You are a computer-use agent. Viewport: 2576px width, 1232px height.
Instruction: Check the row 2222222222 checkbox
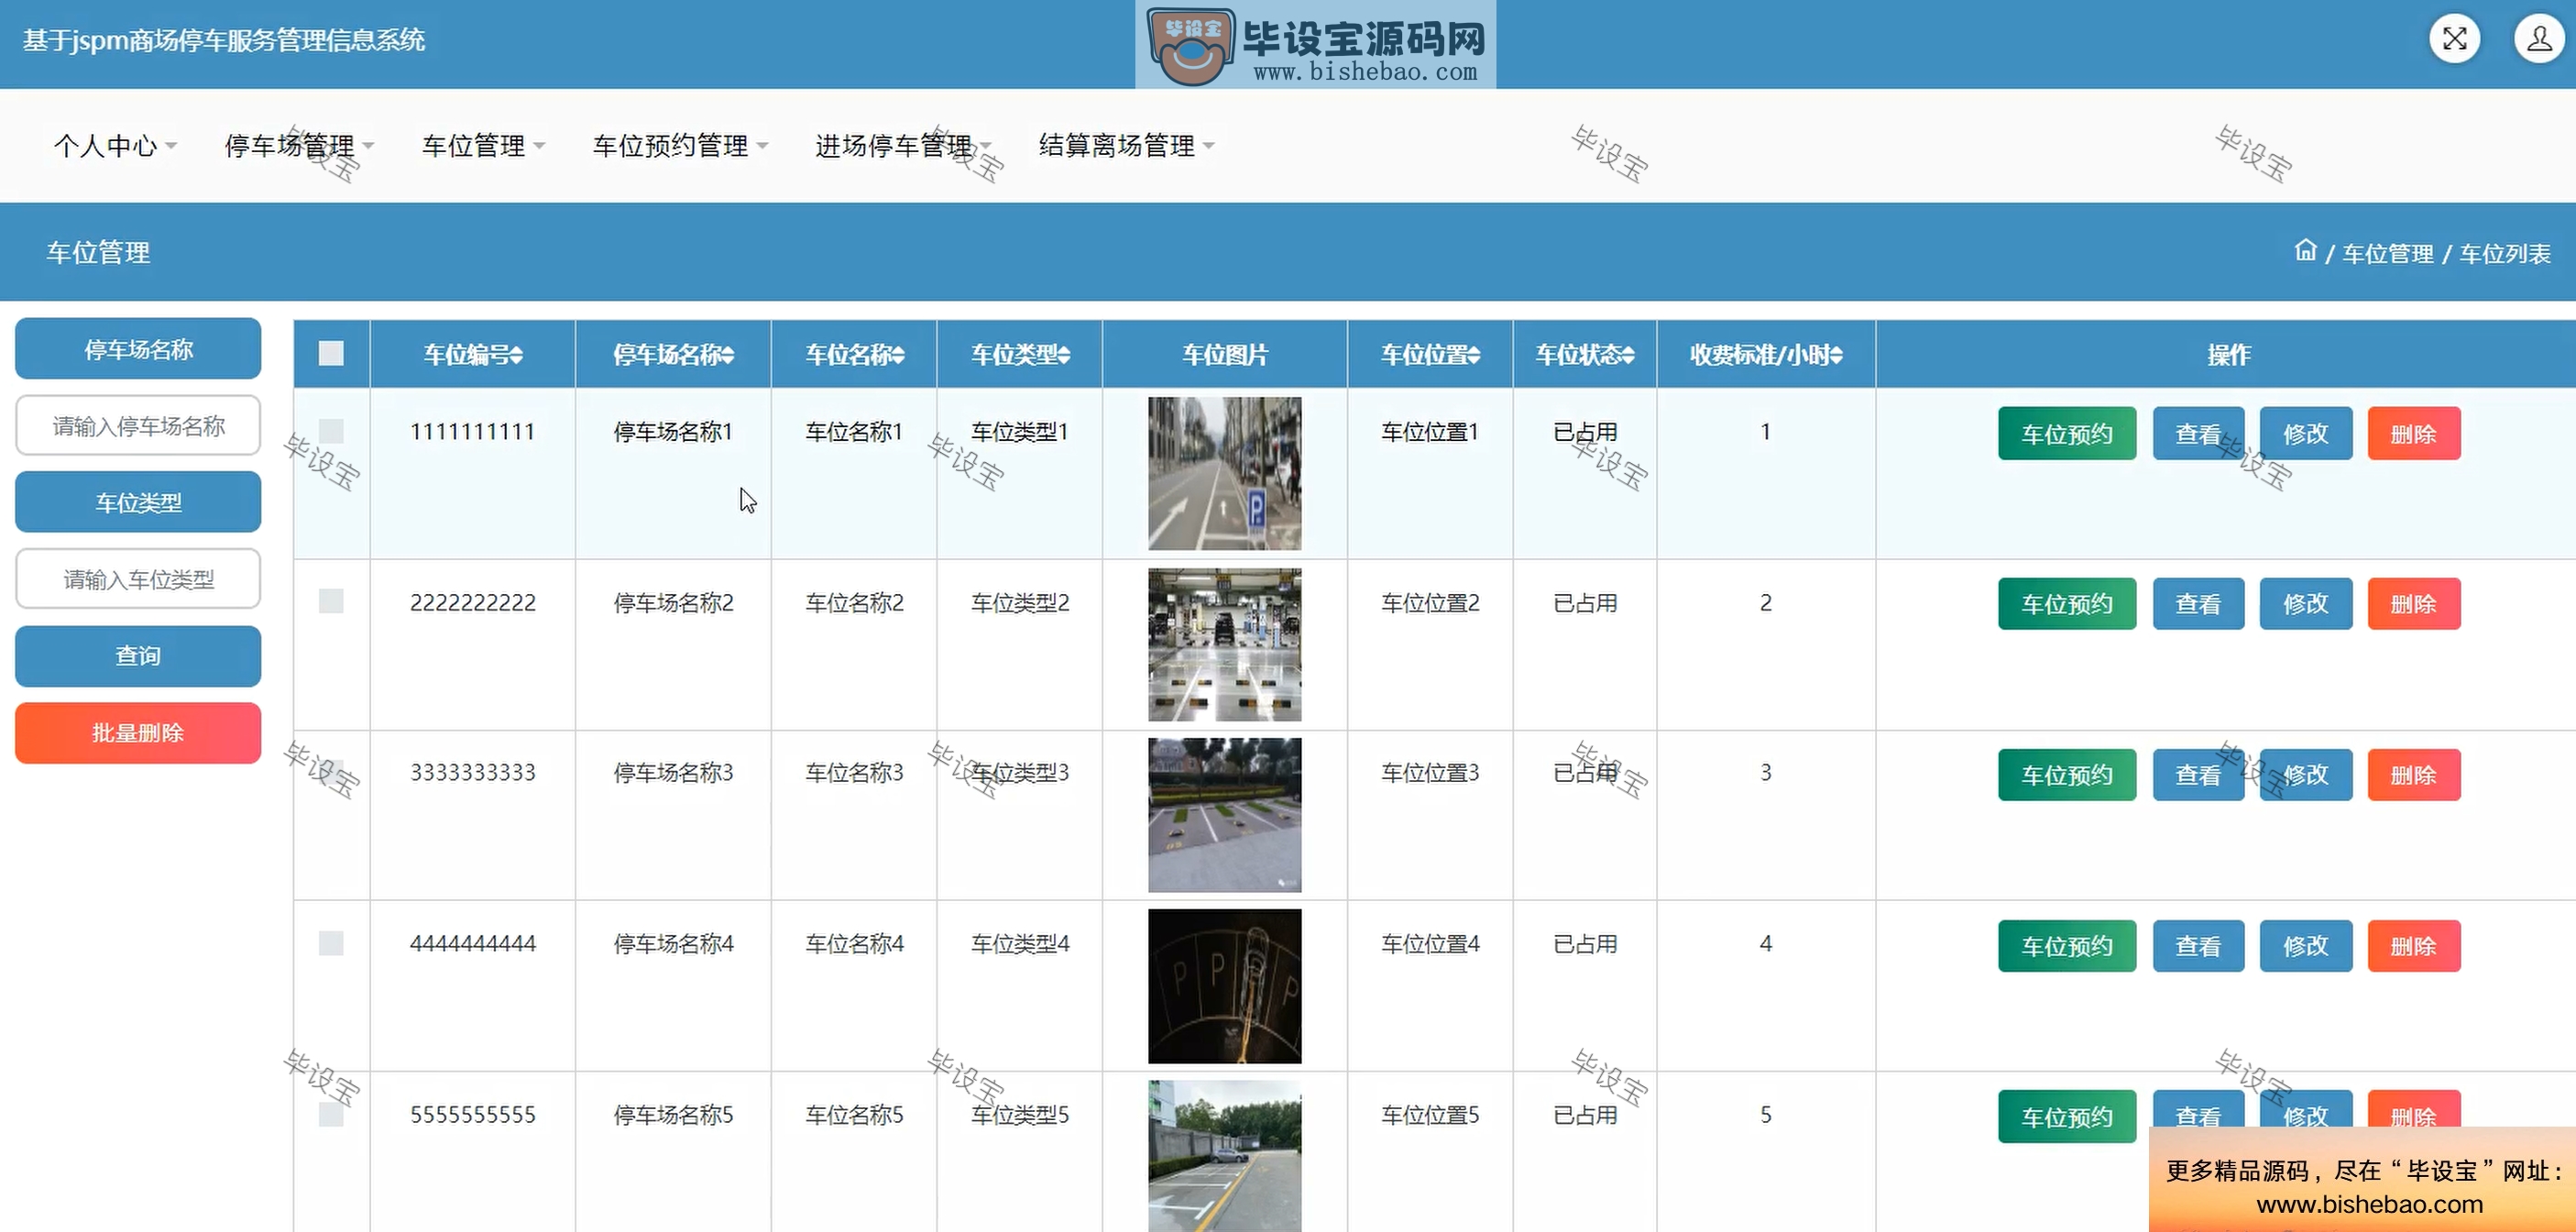coord(331,601)
